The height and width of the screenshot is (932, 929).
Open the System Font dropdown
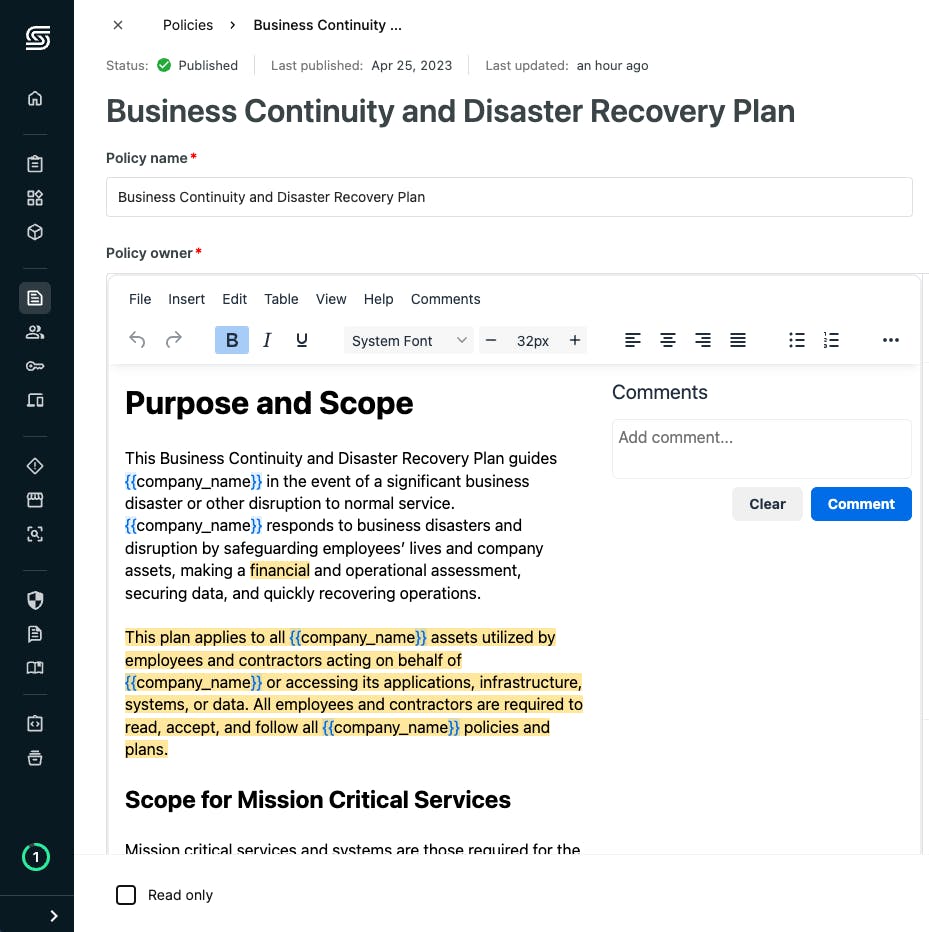(x=408, y=341)
